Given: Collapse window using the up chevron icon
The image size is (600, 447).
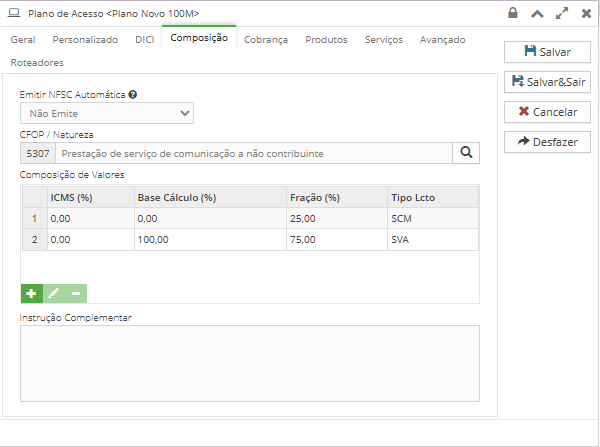Looking at the screenshot, I should point(537,13).
